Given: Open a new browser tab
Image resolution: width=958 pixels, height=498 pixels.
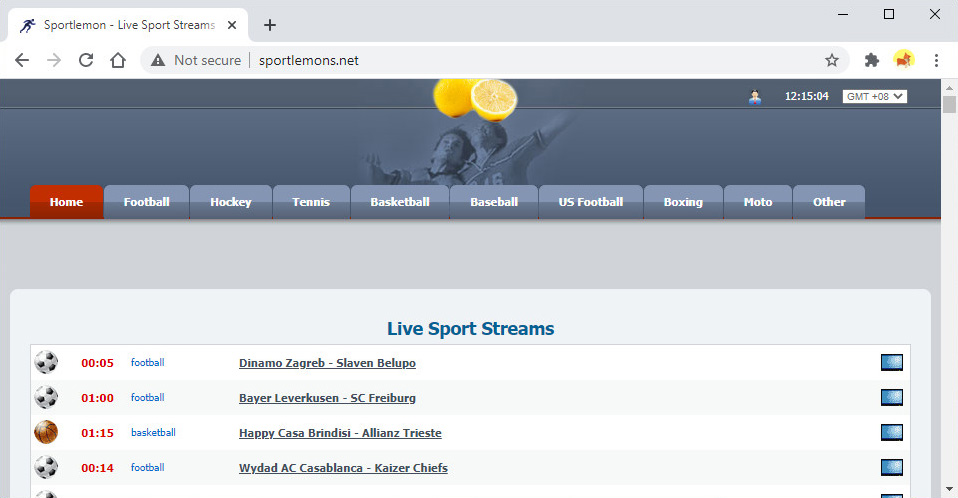Looking at the screenshot, I should click(x=269, y=25).
